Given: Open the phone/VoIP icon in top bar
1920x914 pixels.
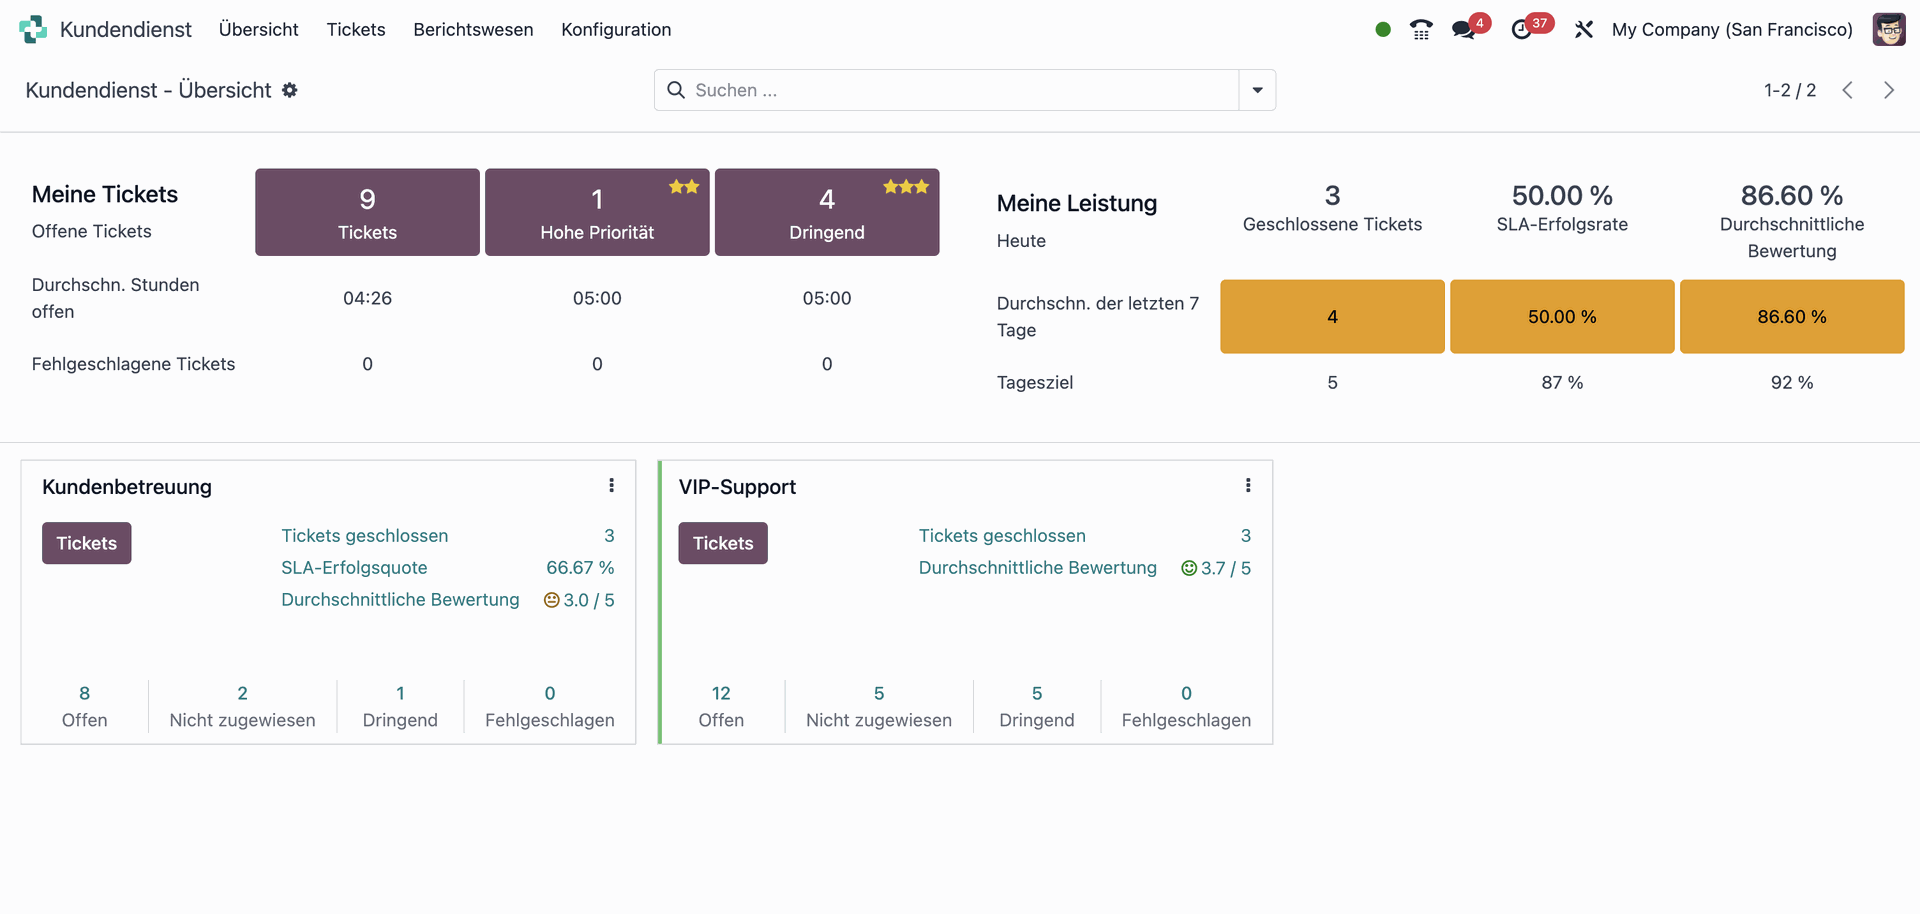Looking at the screenshot, I should 1421,30.
